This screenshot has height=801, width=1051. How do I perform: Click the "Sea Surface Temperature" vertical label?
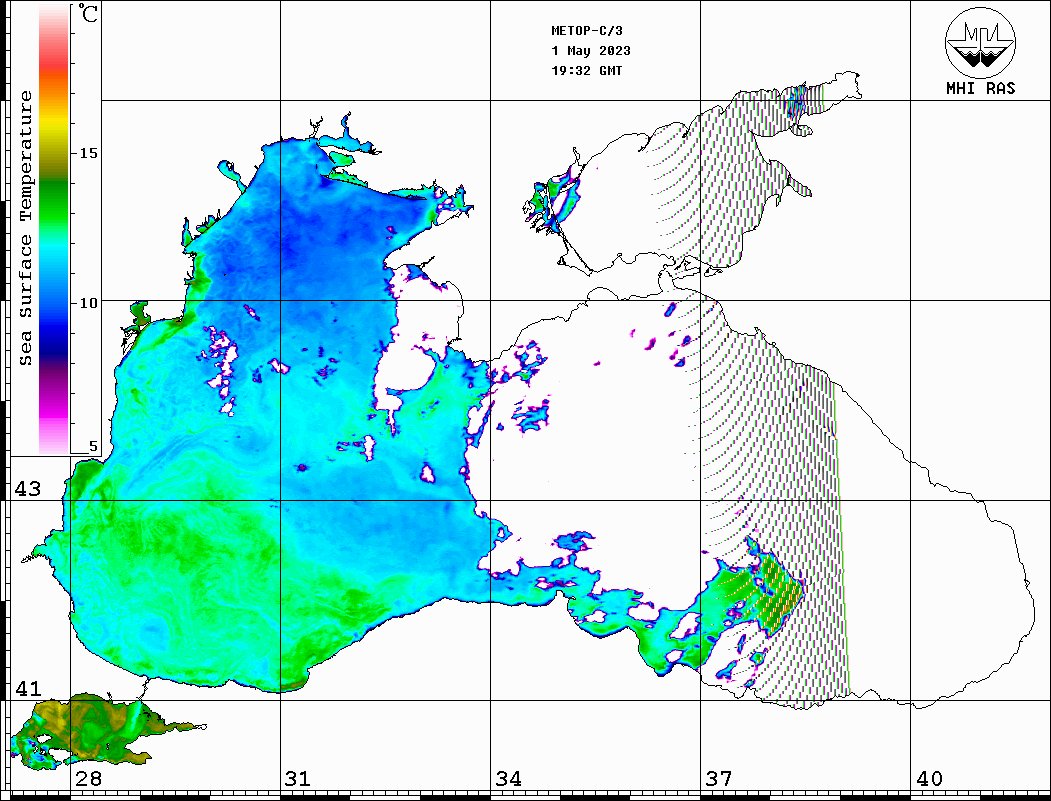[x=25, y=228]
